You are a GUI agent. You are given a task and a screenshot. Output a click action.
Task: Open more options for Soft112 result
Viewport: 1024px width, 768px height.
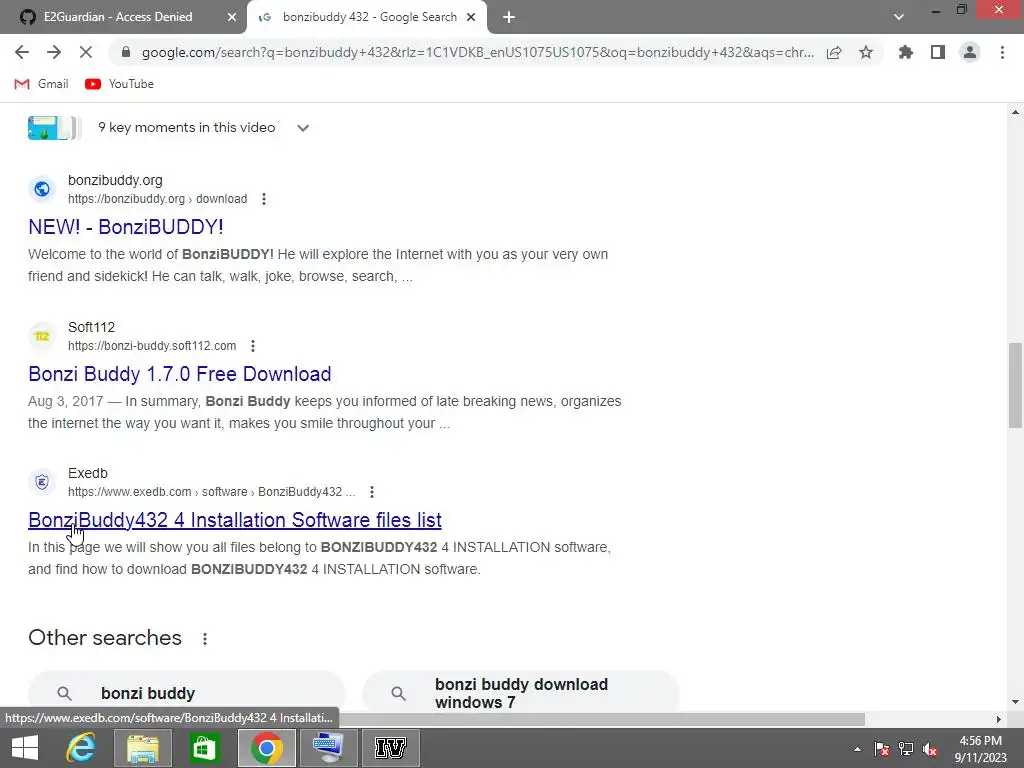pos(253,346)
